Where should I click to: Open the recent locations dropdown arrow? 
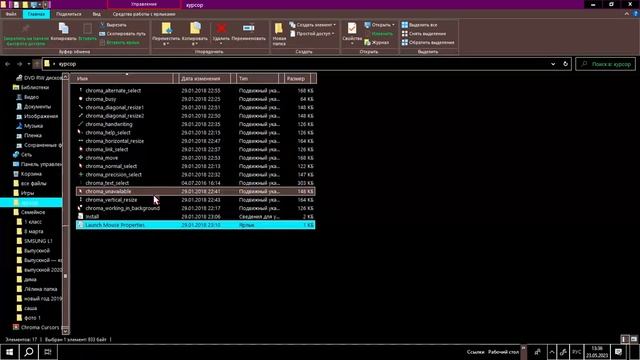pyautogui.click(x=29, y=64)
